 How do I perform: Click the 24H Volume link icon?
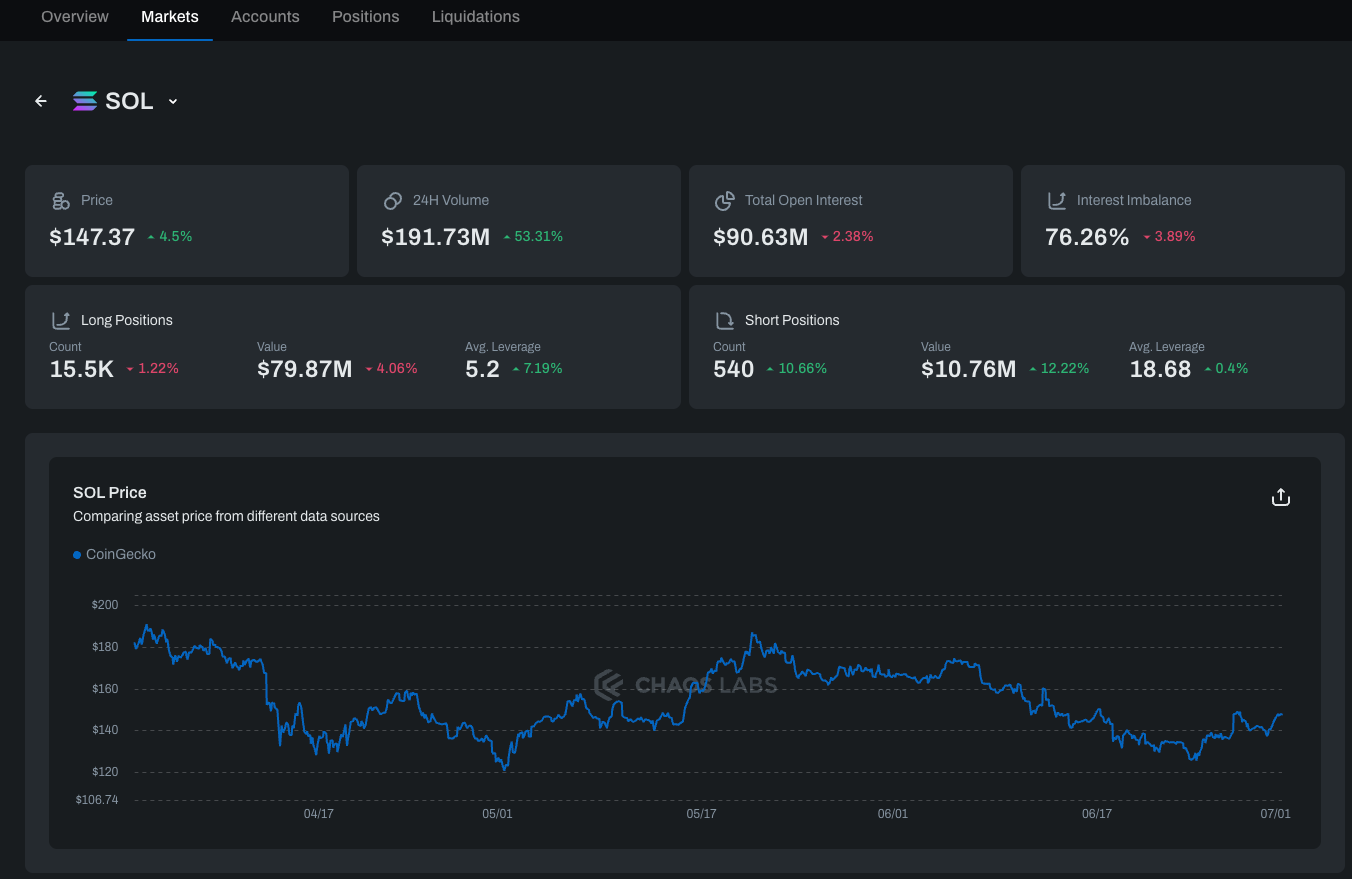[393, 201]
